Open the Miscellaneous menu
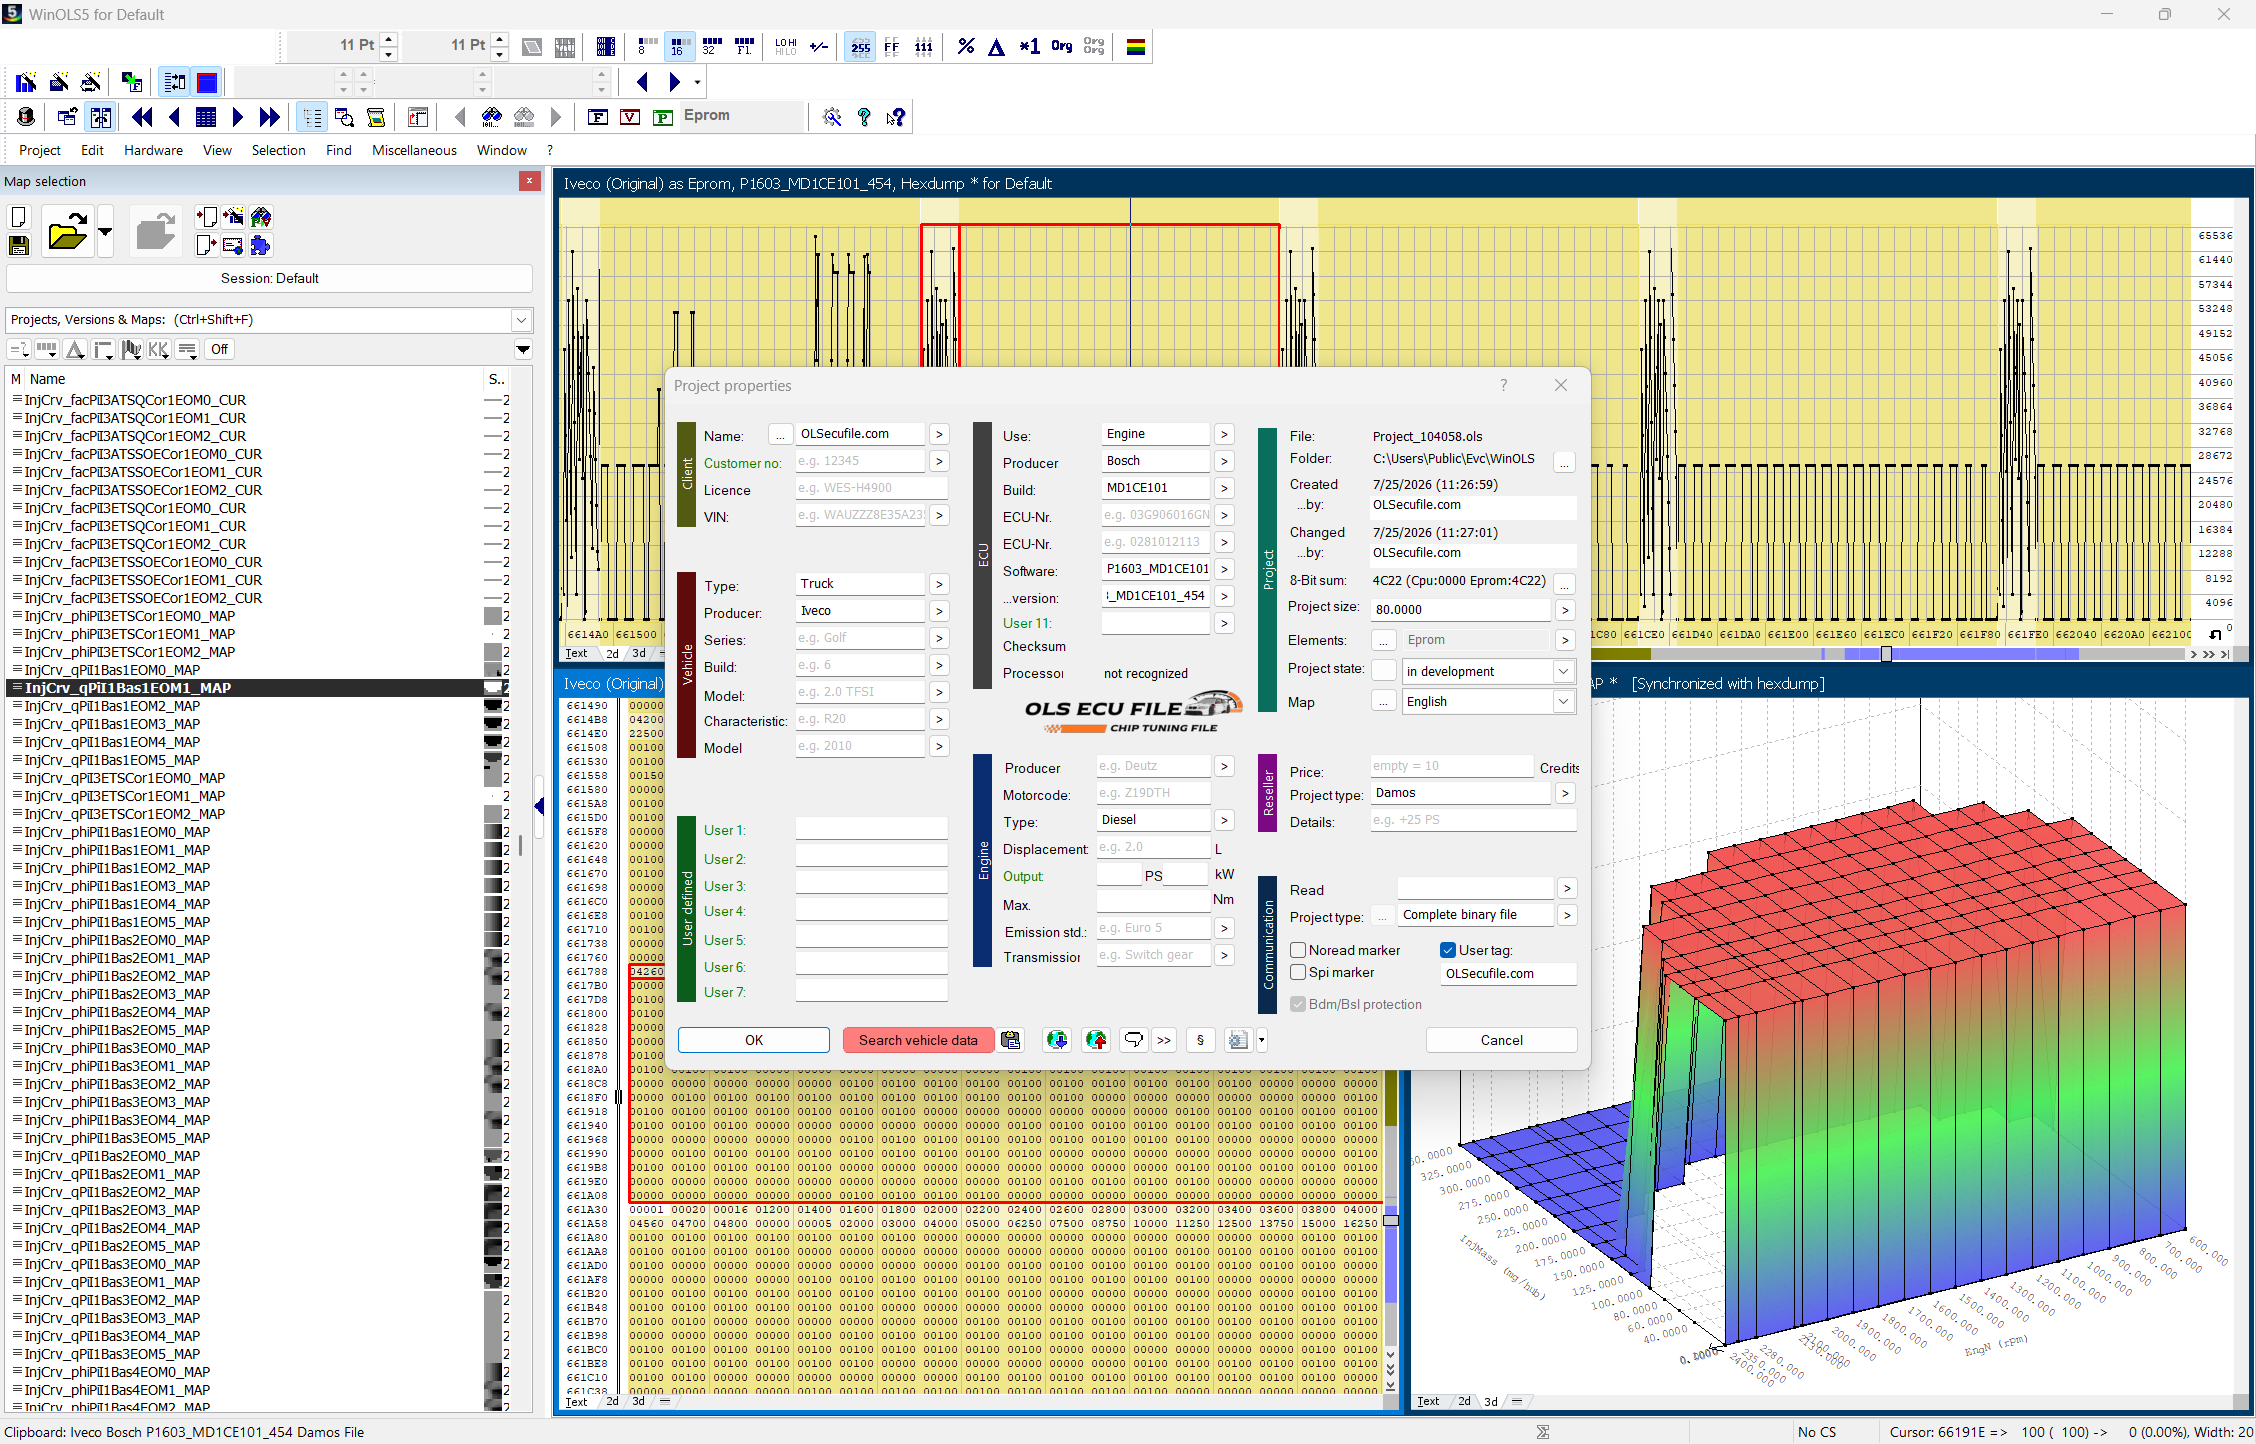Viewport: 2256px width, 1444px height. coord(414,150)
